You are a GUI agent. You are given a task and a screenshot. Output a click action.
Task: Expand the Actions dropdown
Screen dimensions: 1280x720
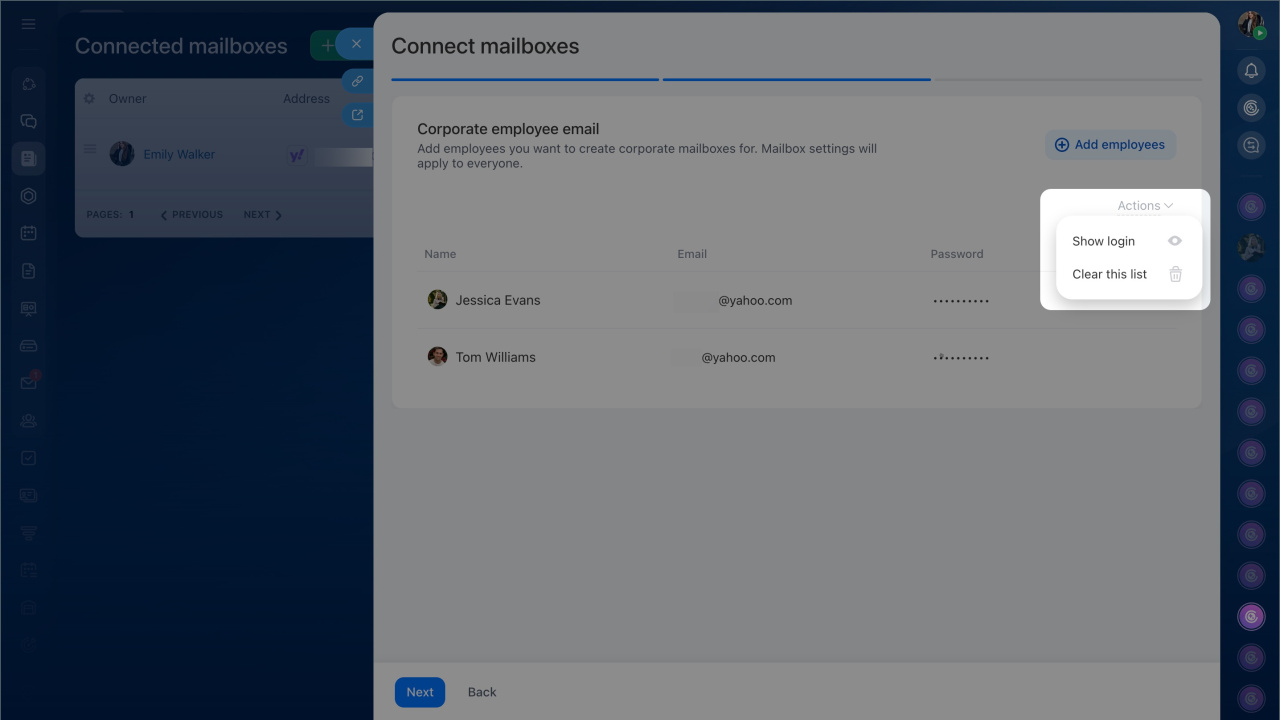pyautogui.click(x=1145, y=206)
